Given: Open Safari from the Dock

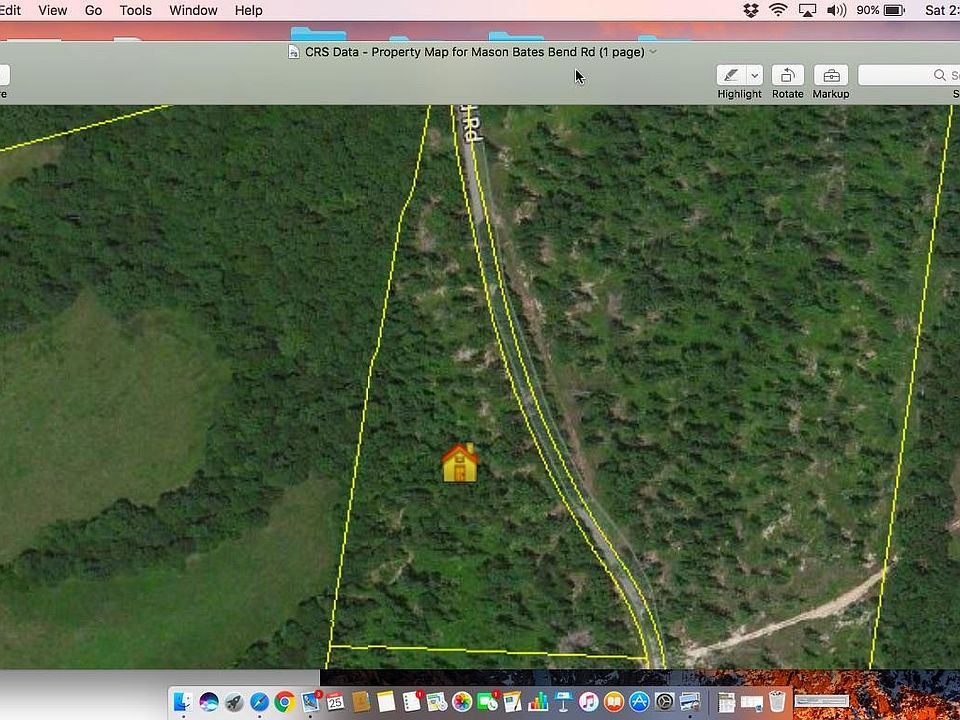Looking at the screenshot, I should [259, 702].
